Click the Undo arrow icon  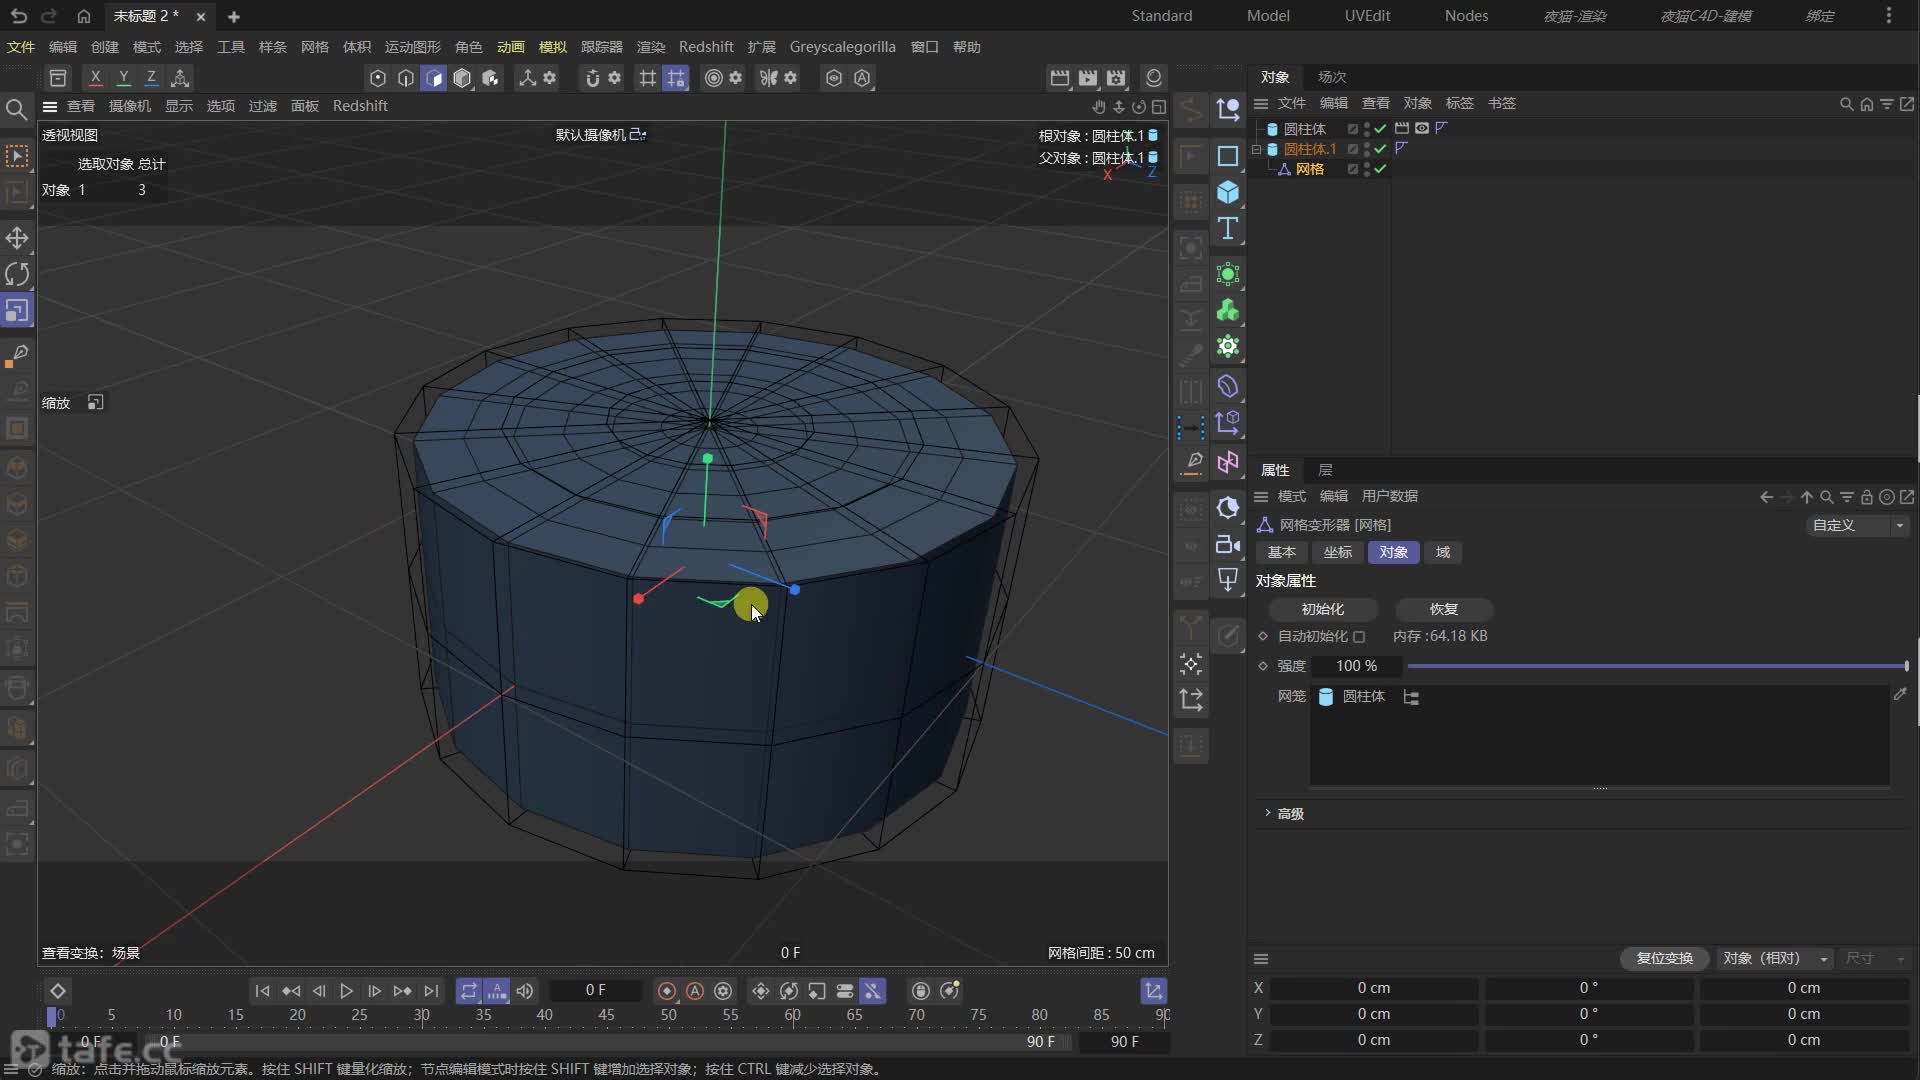tap(18, 16)
